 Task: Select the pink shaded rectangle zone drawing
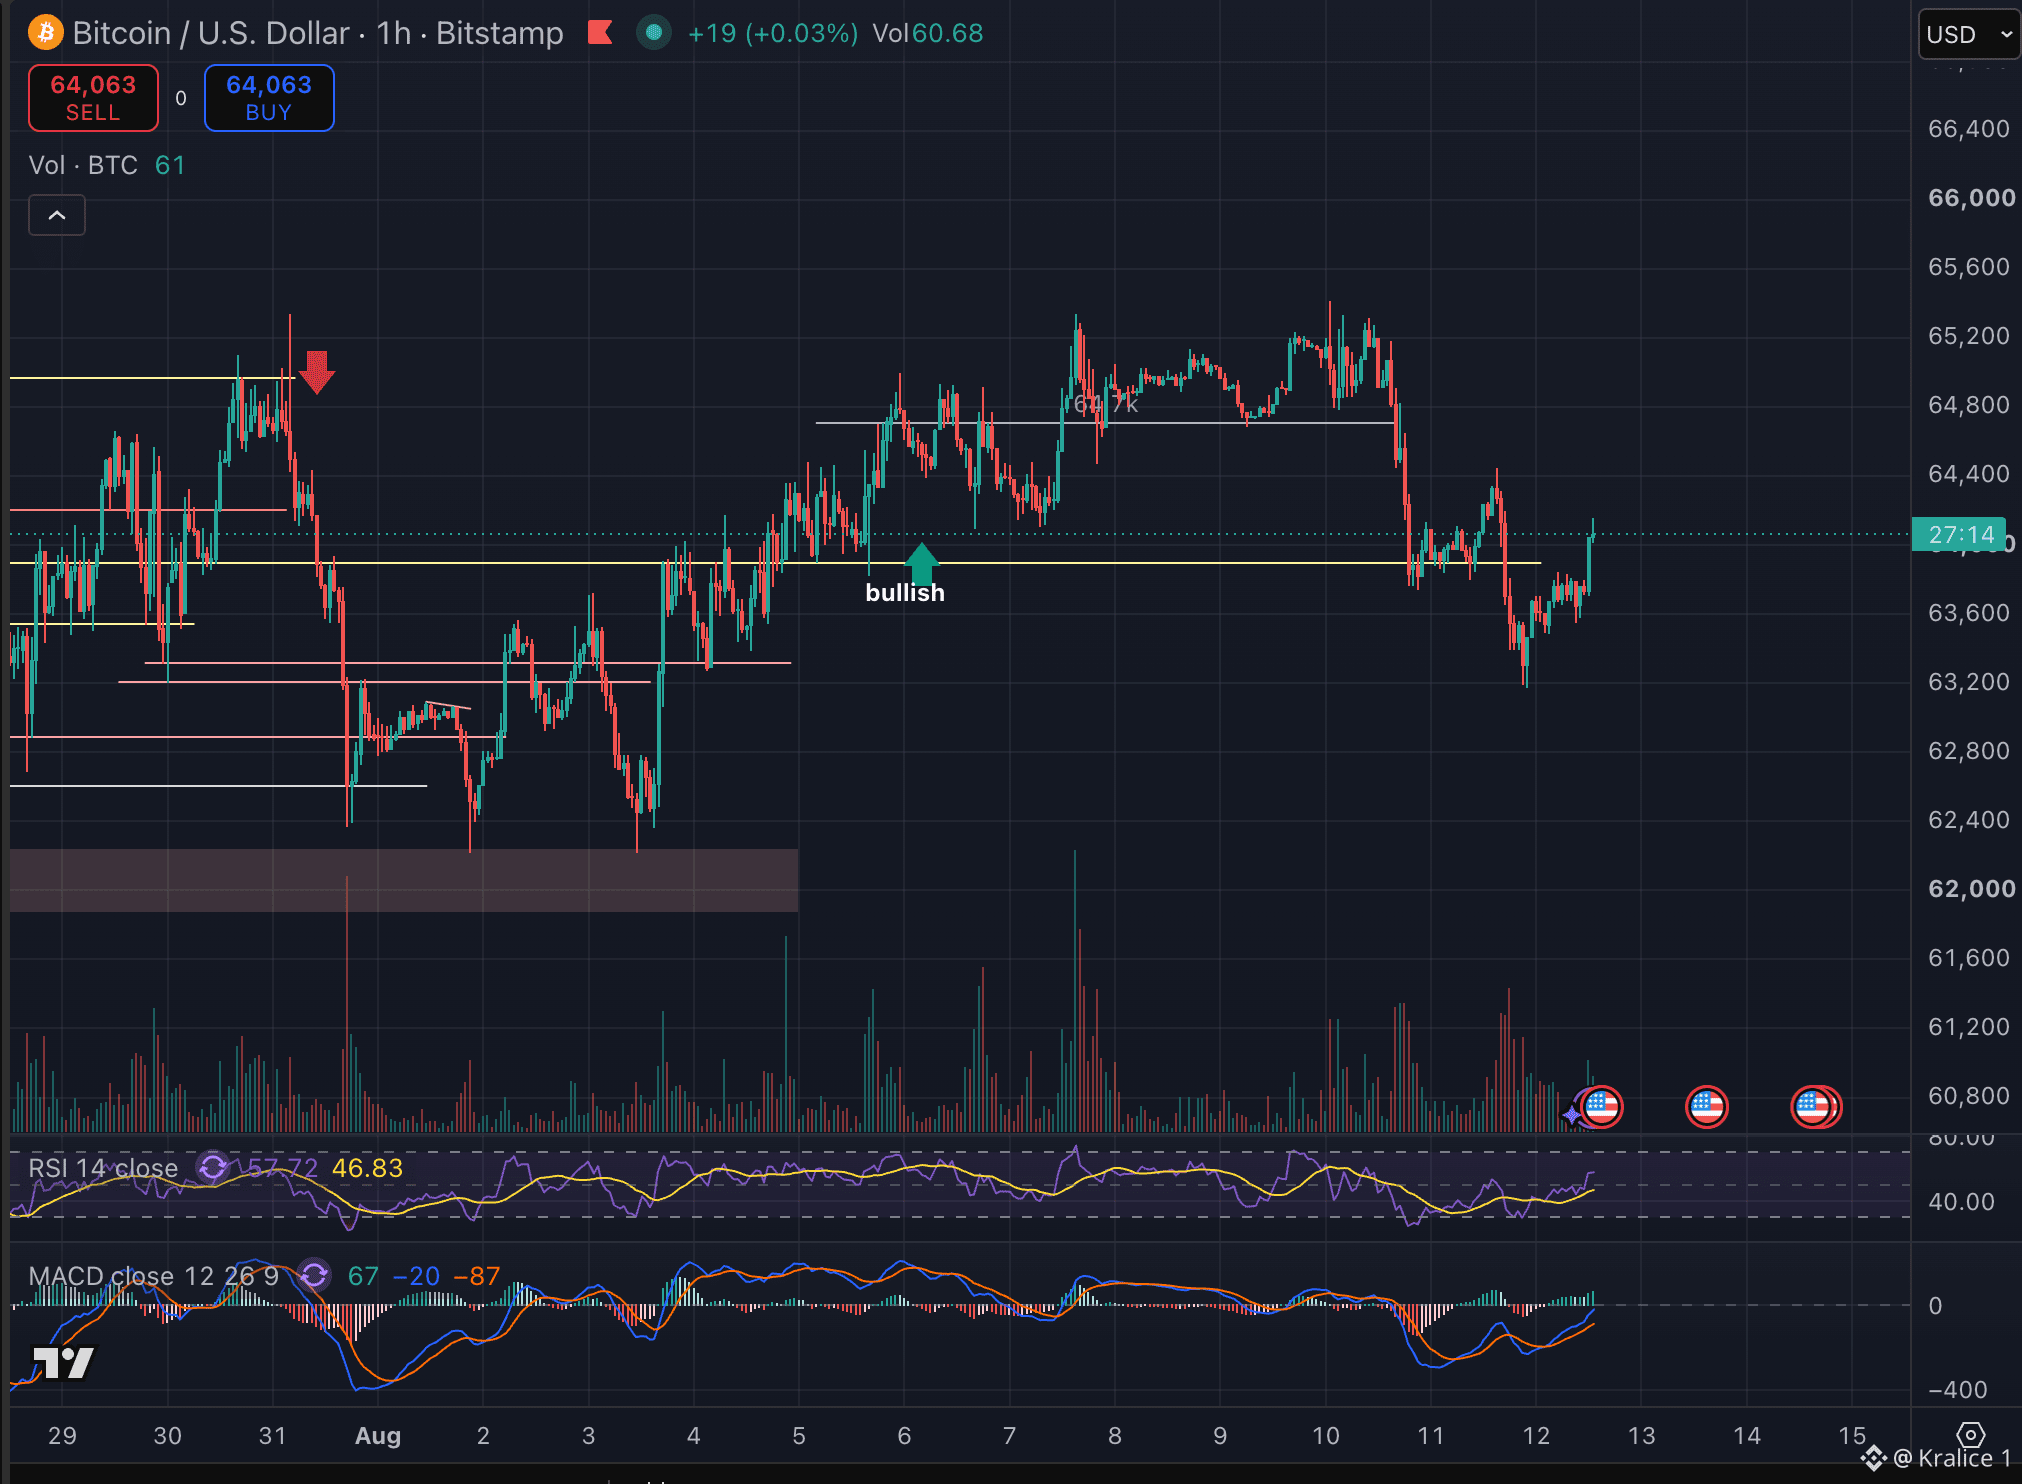click(x=404, y=880)
